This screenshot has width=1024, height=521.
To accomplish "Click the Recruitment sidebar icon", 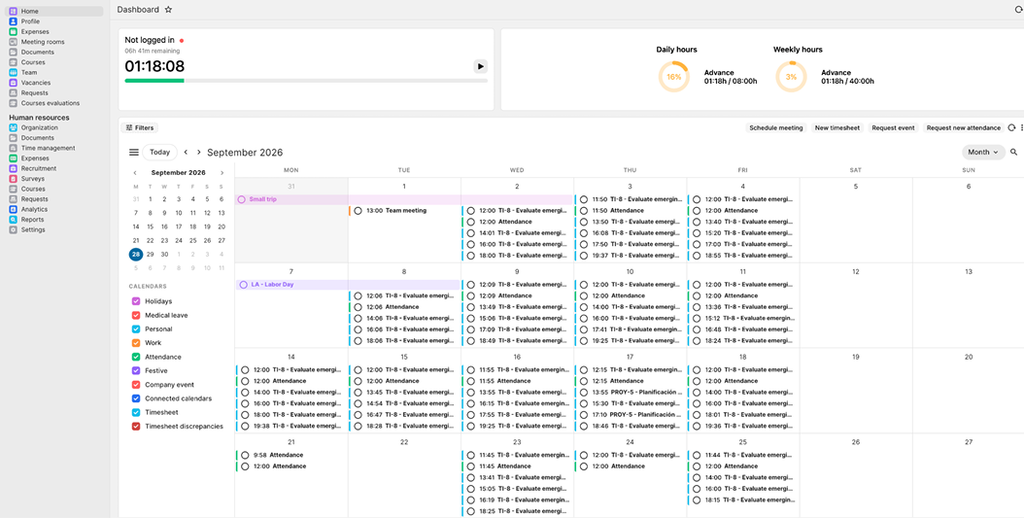I will (13, 168).
